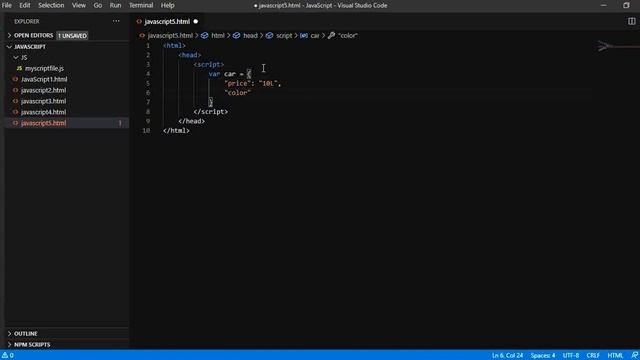This screenshot has width=640, height=360.
Task: Click the color property key icon in breadcrumb
Action: (331, 36)
